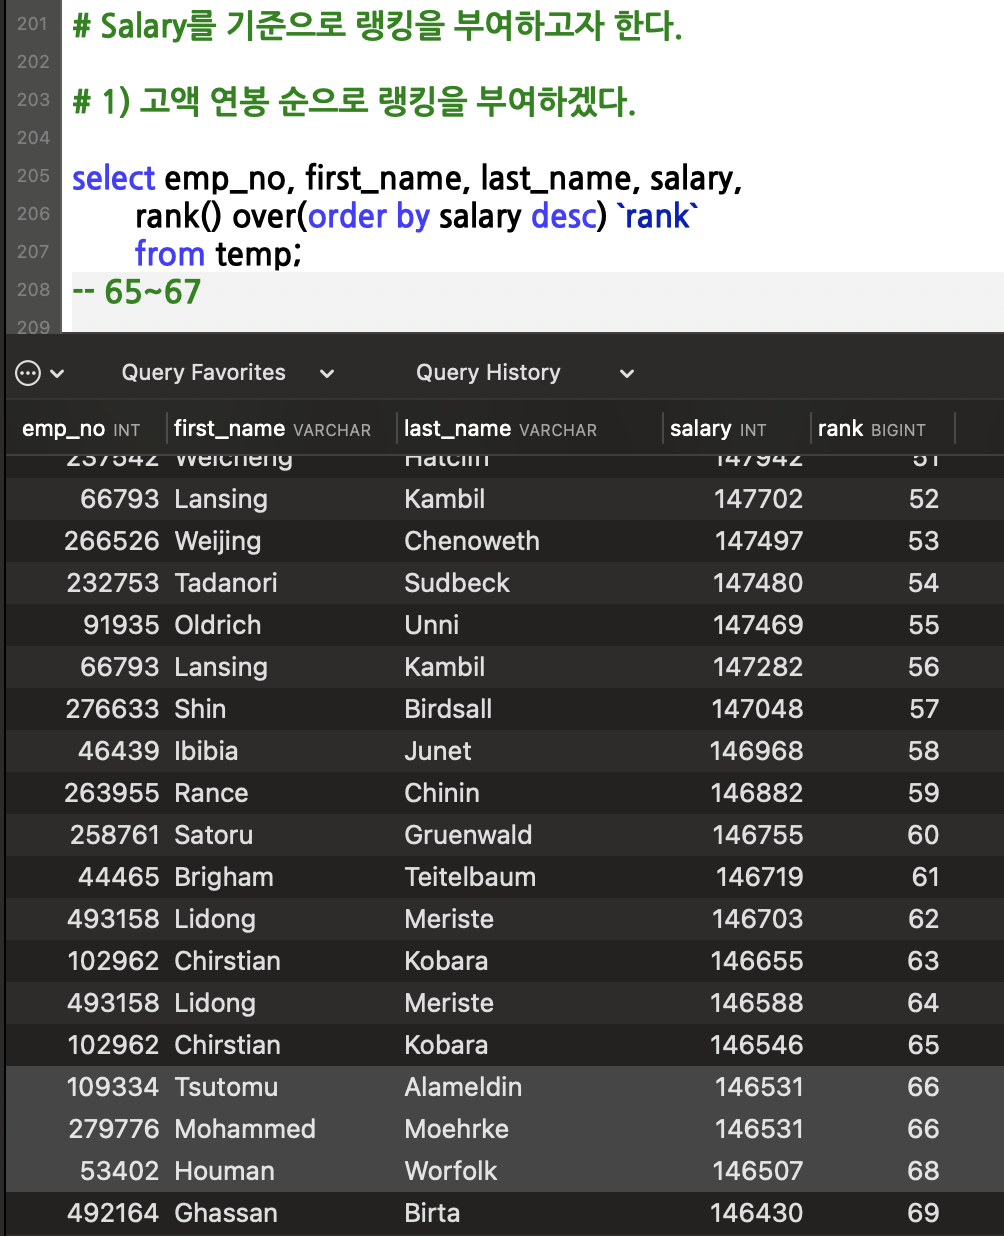Select line number 208 in the gutter

(33, 289)
